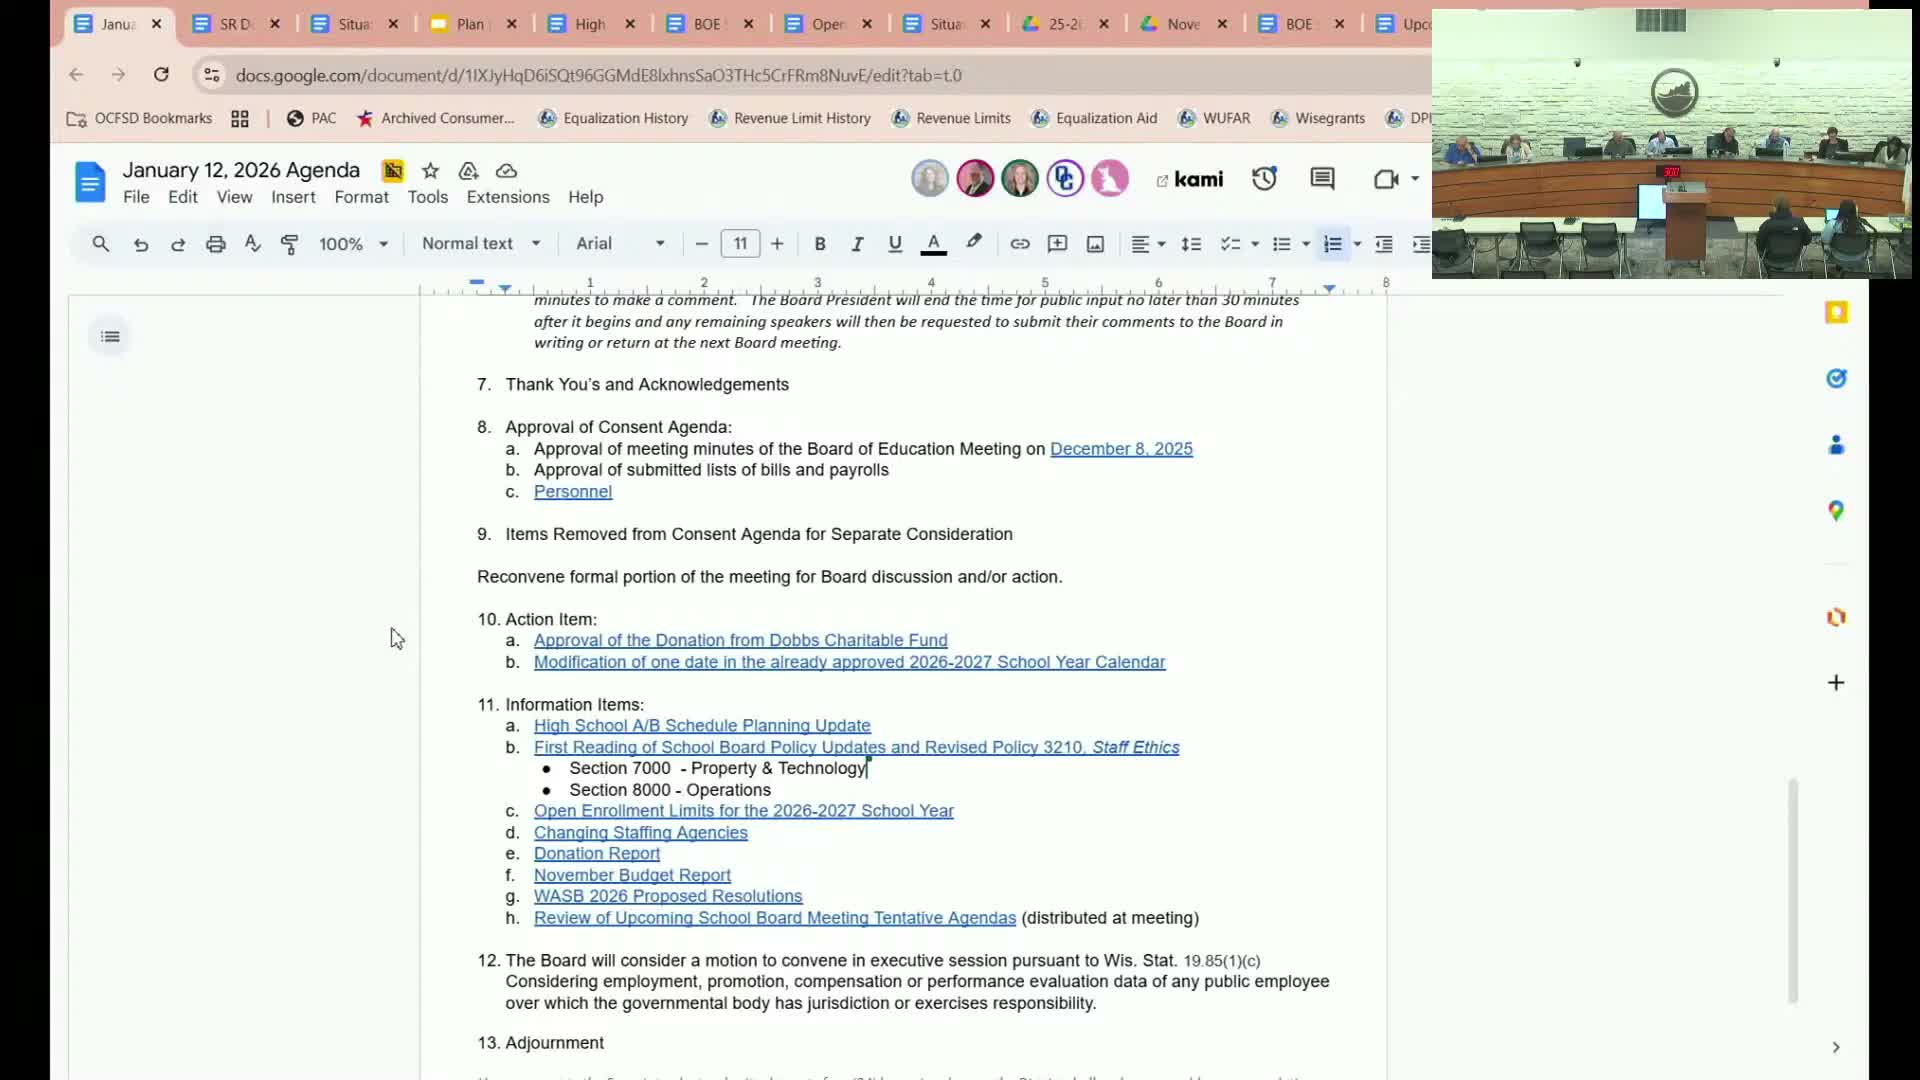Click the font size input field

[x=740, y=244]
